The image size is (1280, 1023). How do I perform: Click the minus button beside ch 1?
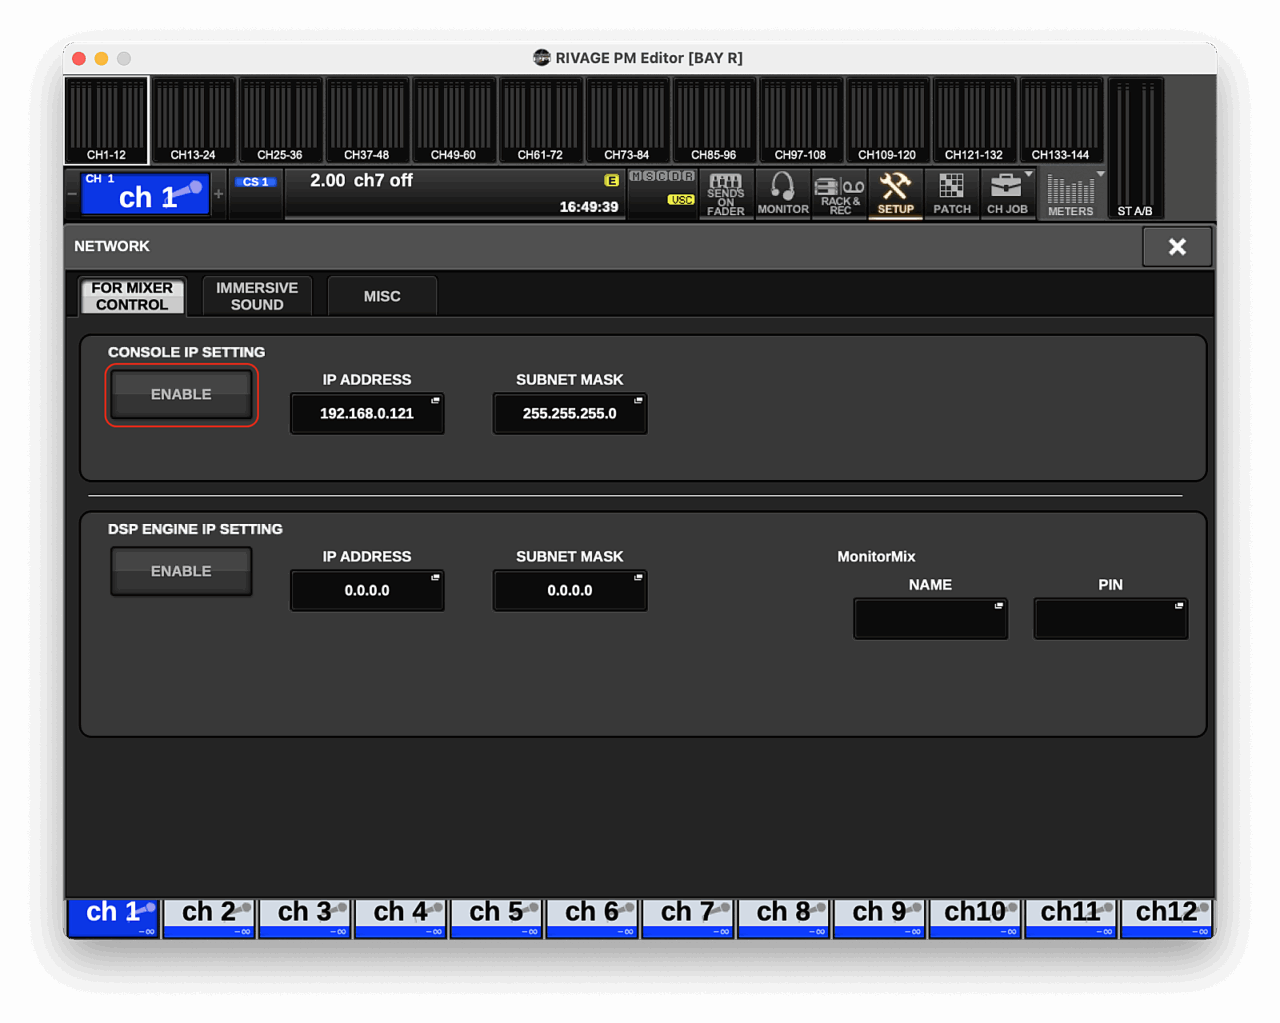pyautogui.click(x=72, y=194)
